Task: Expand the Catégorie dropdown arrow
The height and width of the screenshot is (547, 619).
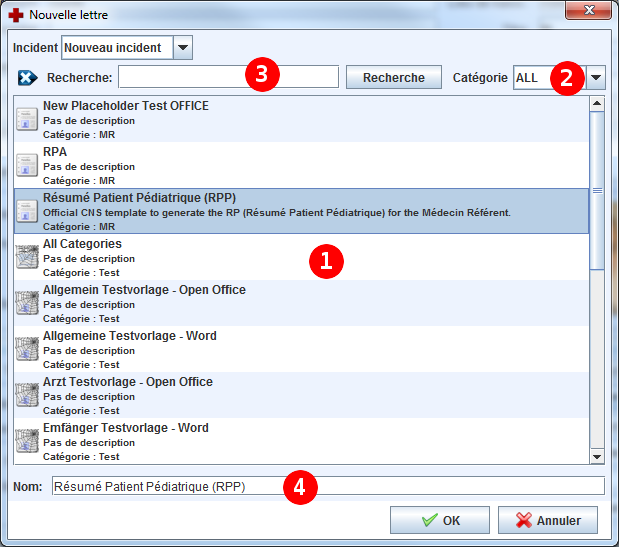Action: click(x=596, y=78)
